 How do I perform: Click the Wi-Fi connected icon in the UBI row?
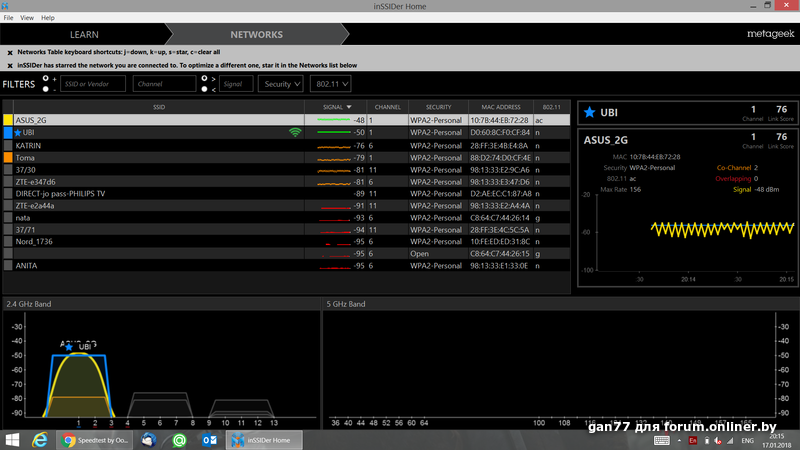coord(295,132)
